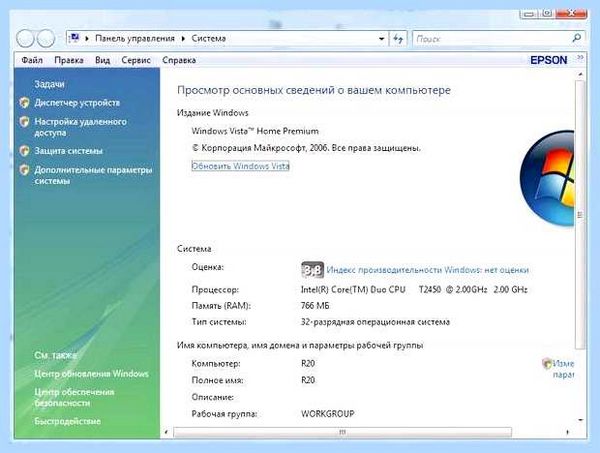Click the Back navigation arrow button

click(x=26, y=39)
